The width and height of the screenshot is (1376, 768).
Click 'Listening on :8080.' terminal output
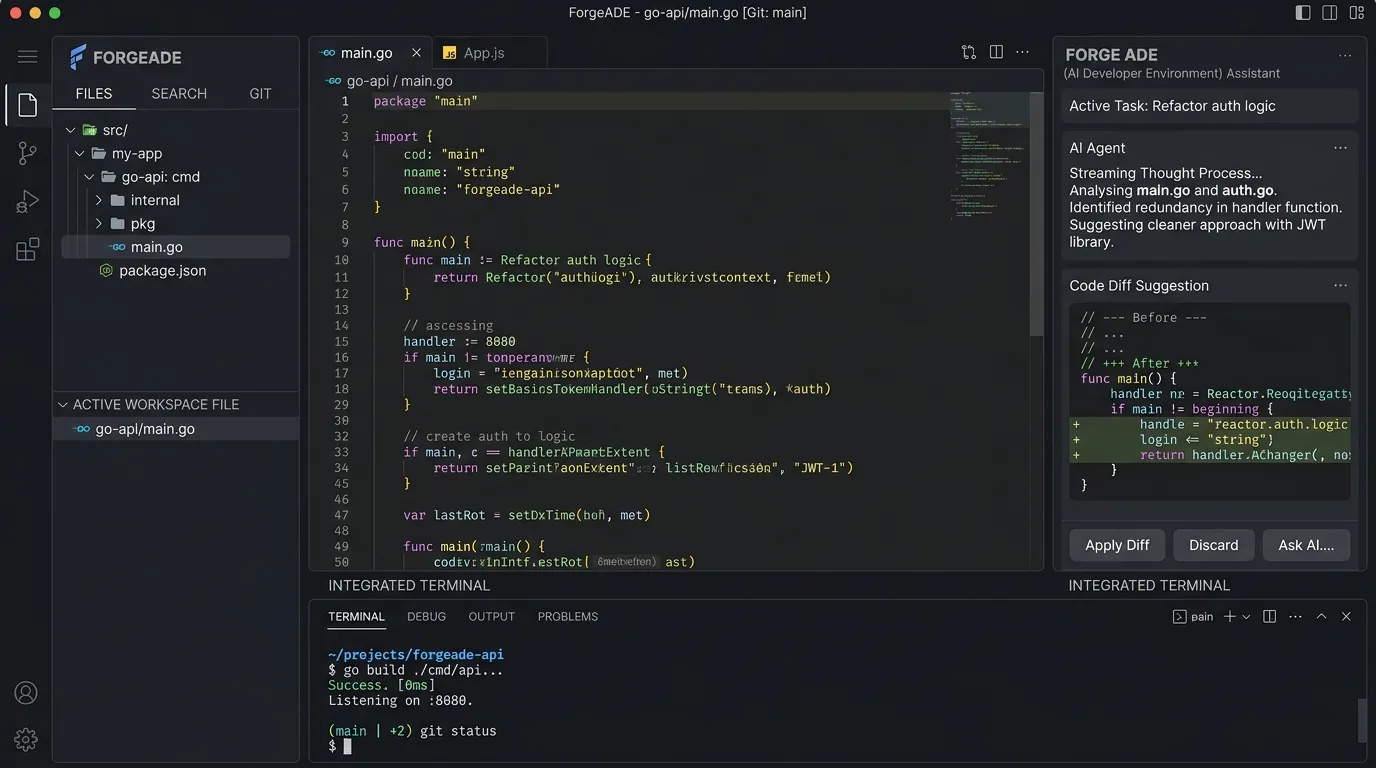tap(401, 700)
